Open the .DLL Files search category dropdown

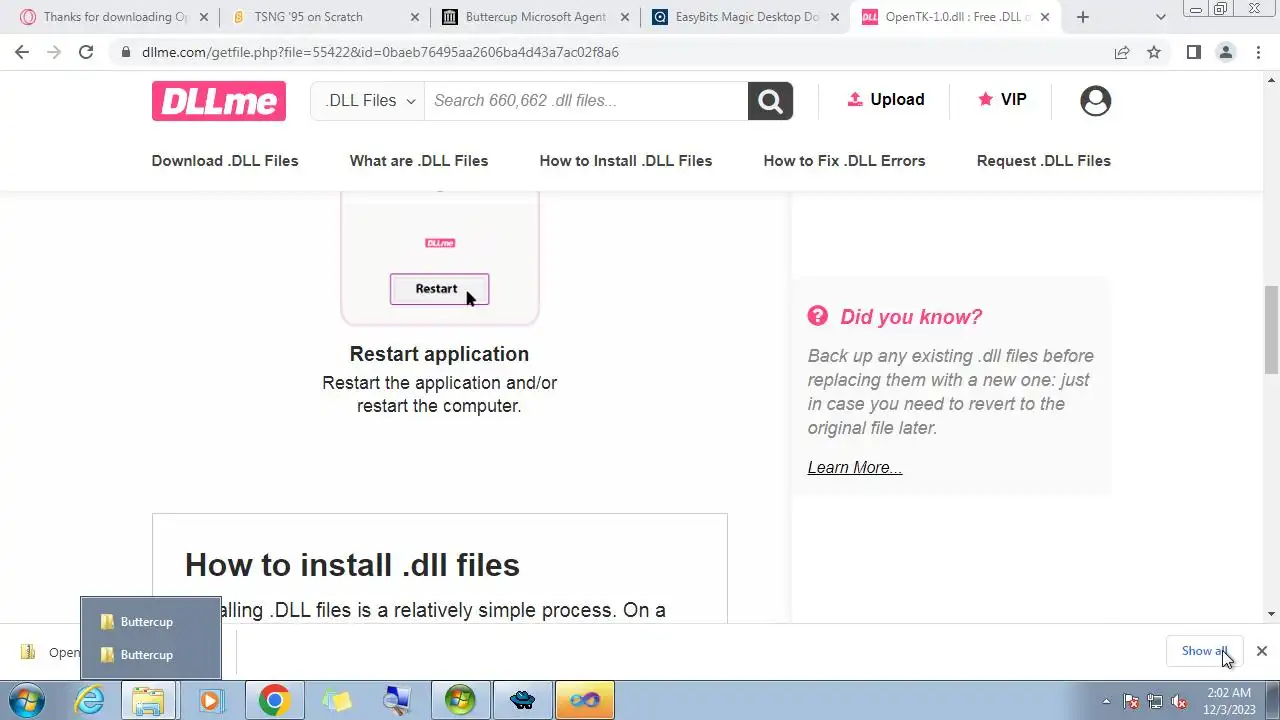[x=368, y=100]
